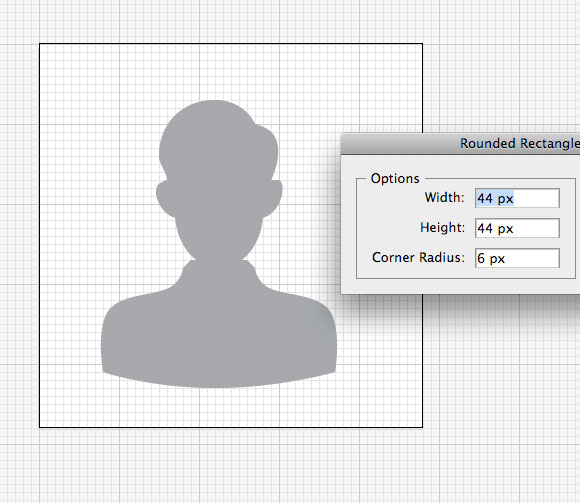Click the "Options" group heading
The width and height of the screenshot is (580, 503).
click(395, 179)
